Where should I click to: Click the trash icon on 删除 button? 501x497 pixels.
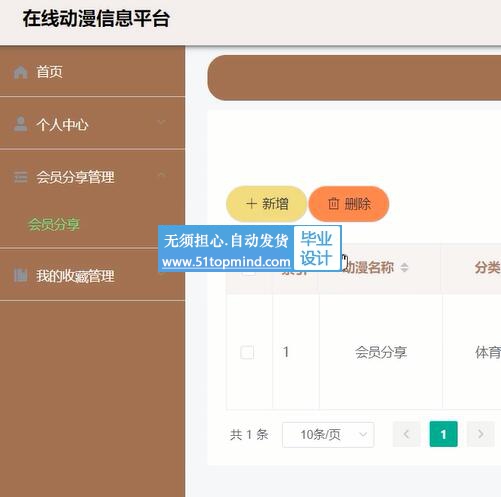click(x=333, y=204)
